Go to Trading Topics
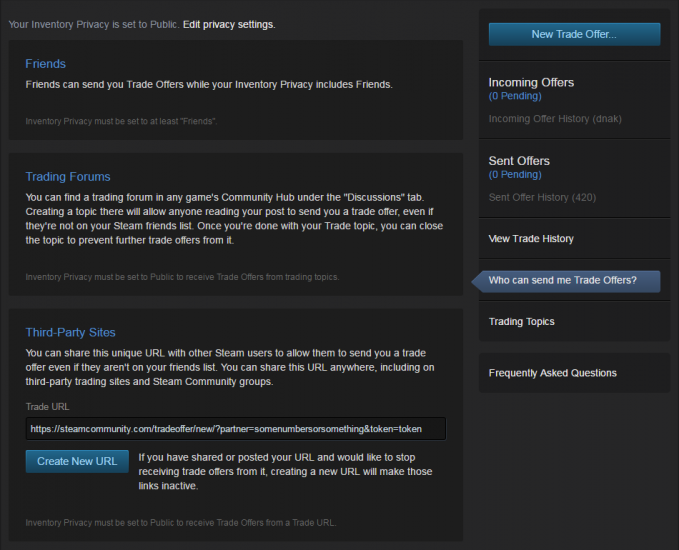This screenshot has width=679, height=550. [x=521, y=321]
